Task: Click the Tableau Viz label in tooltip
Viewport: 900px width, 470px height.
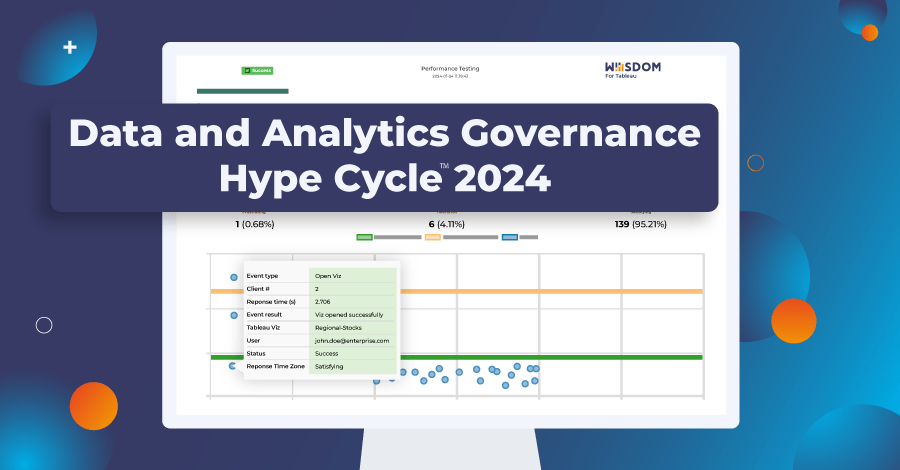Action: [x=263, y=328]
